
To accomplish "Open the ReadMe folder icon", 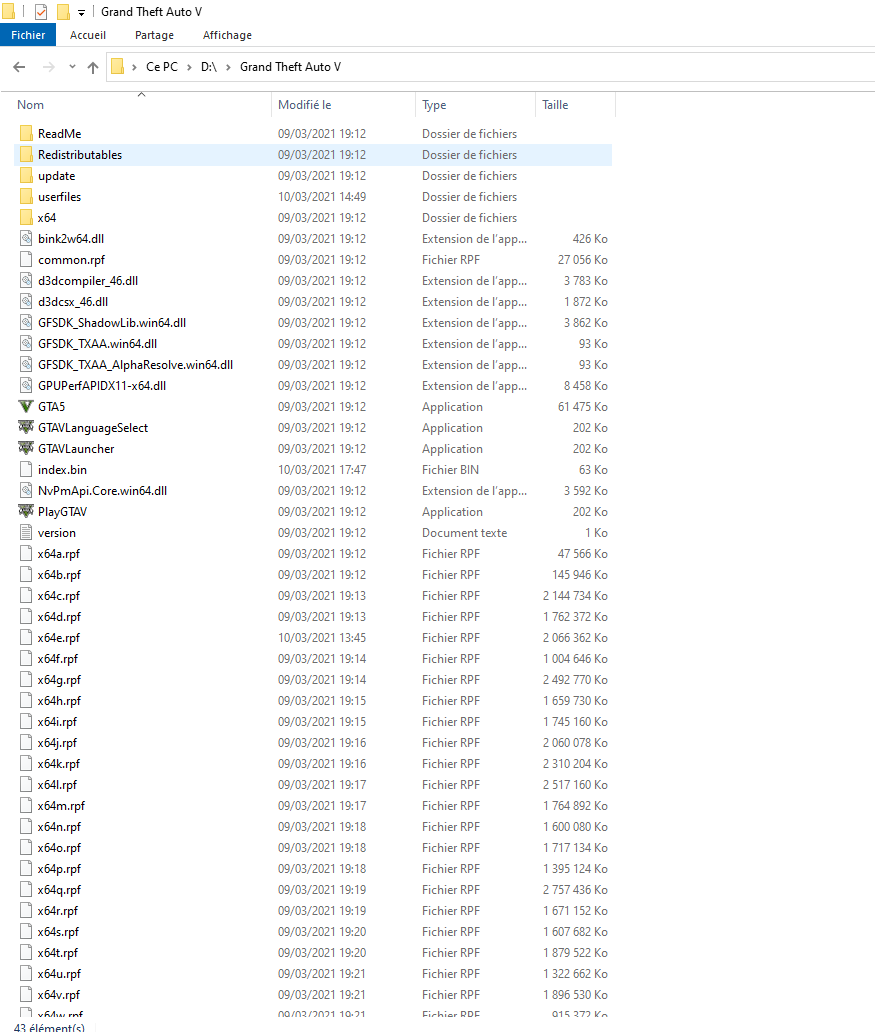I will (x=24, y=133).
